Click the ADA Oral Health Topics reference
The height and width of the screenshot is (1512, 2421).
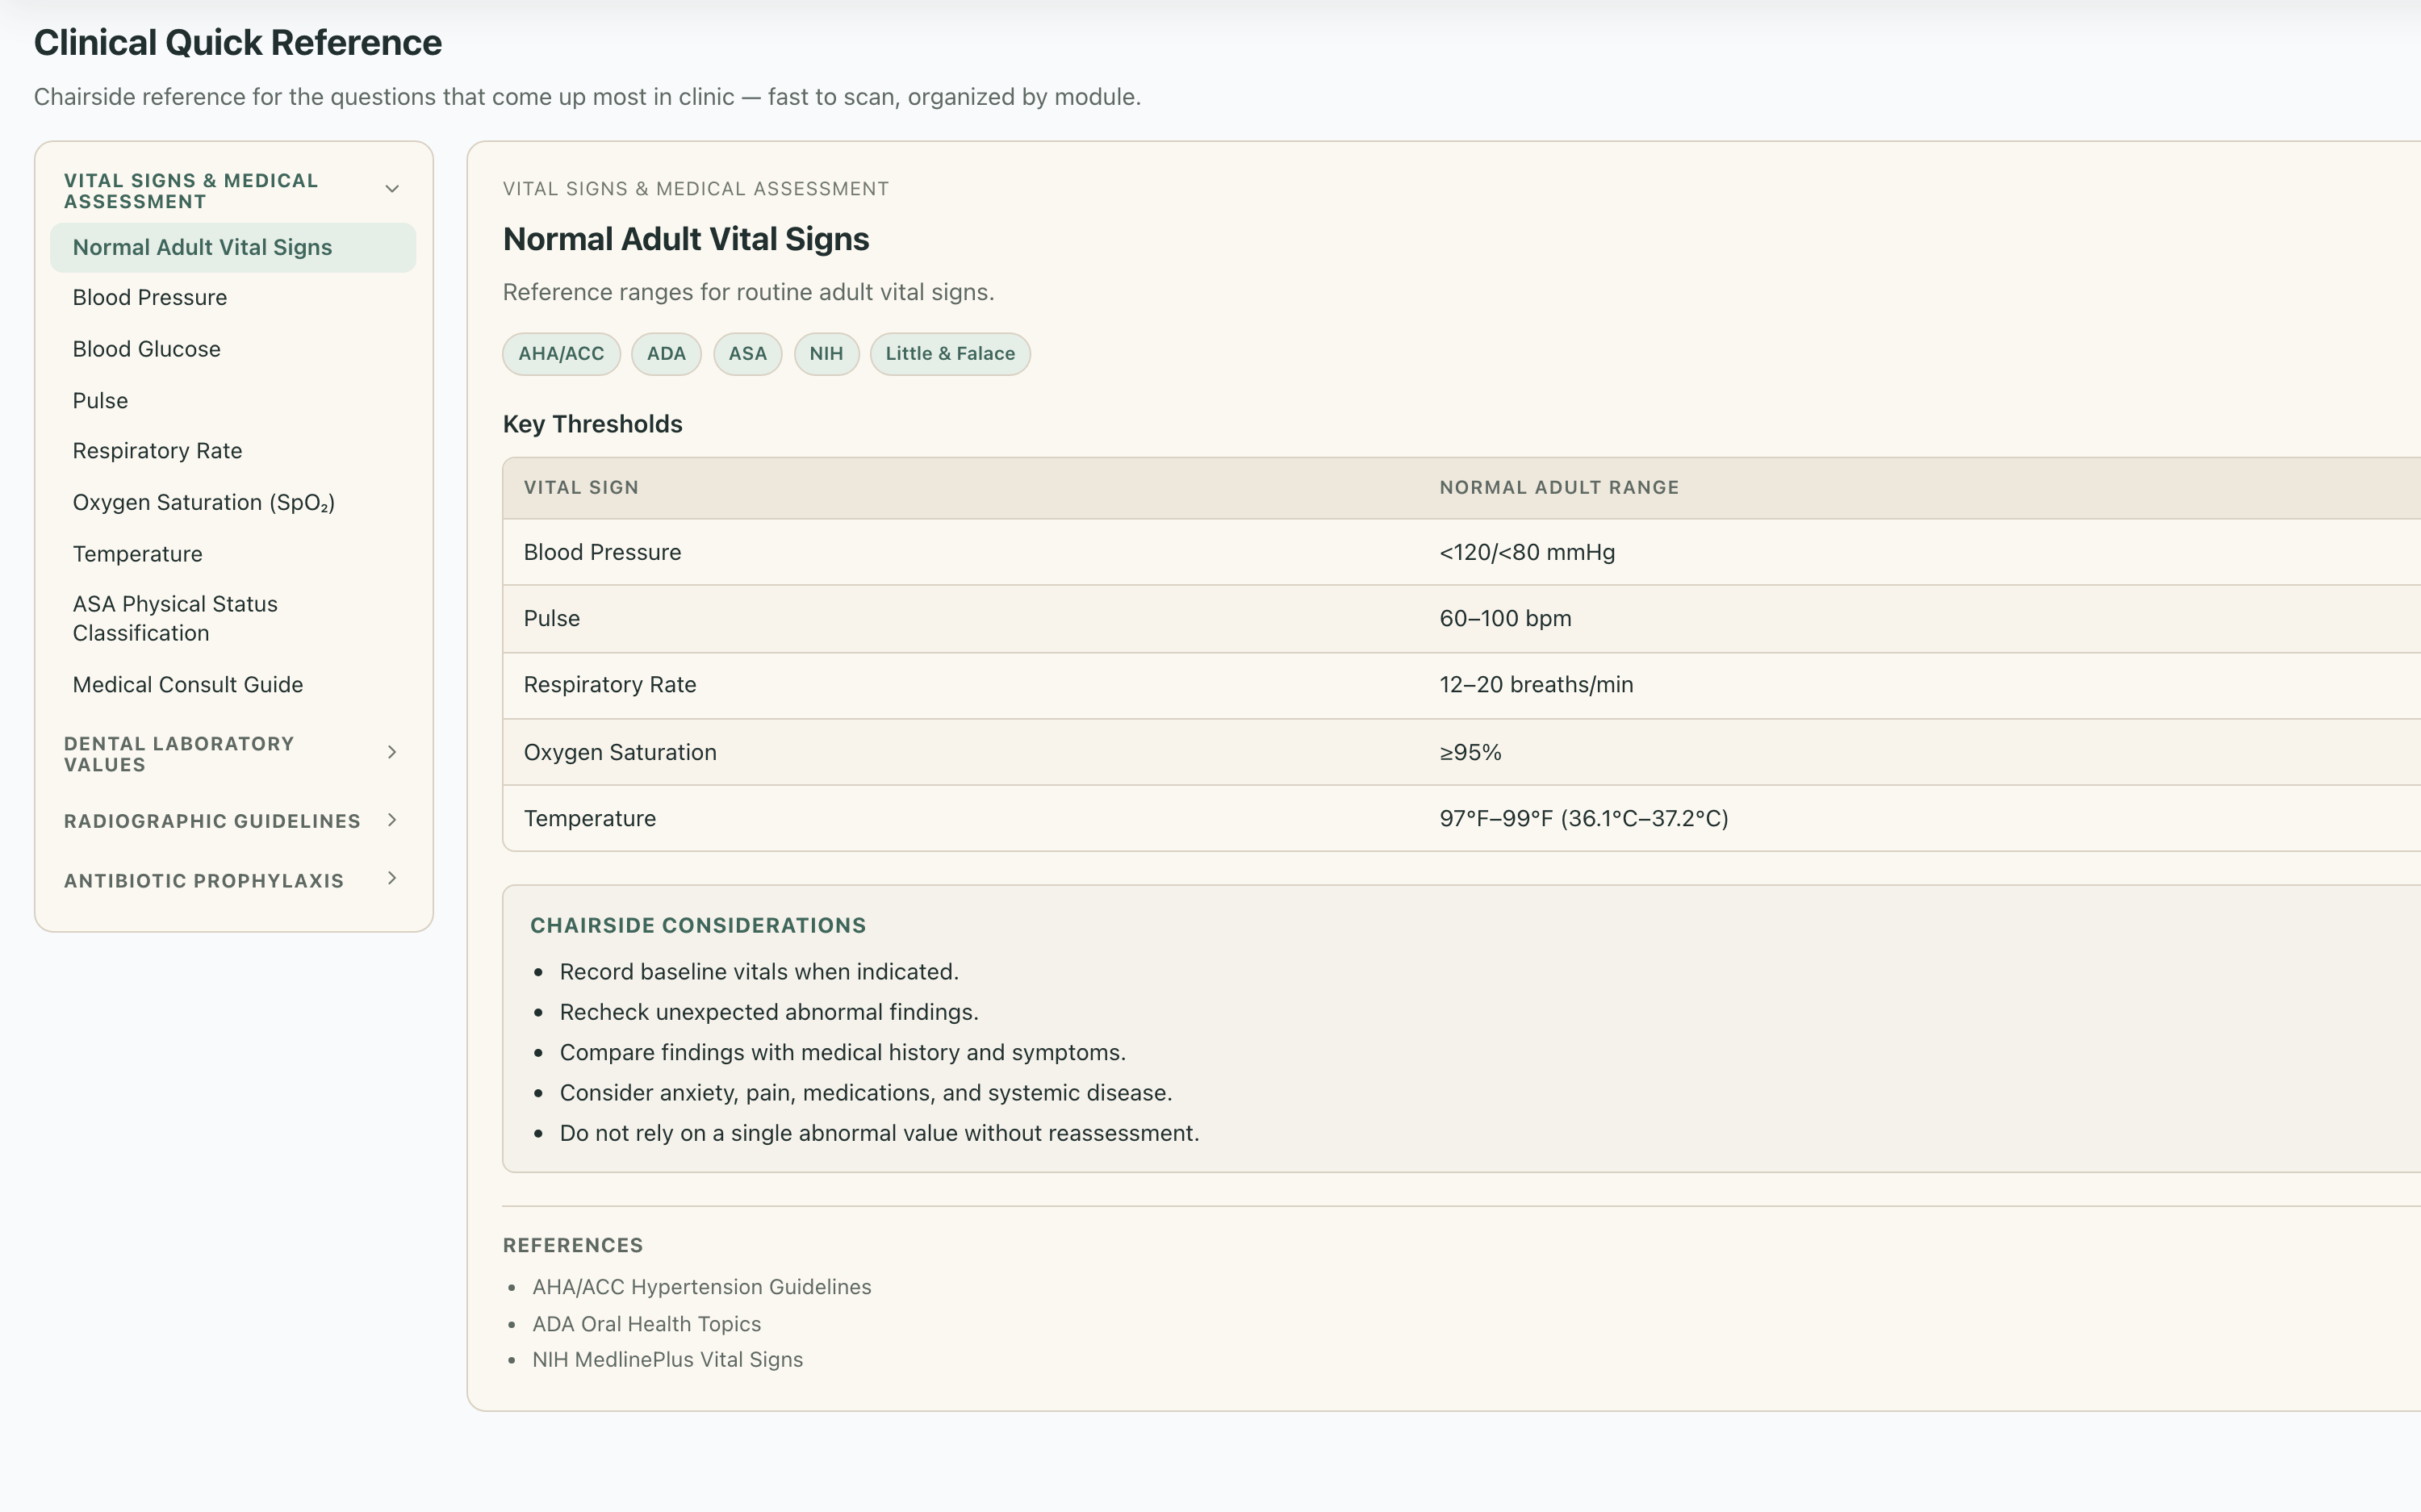coord(647,1324)
